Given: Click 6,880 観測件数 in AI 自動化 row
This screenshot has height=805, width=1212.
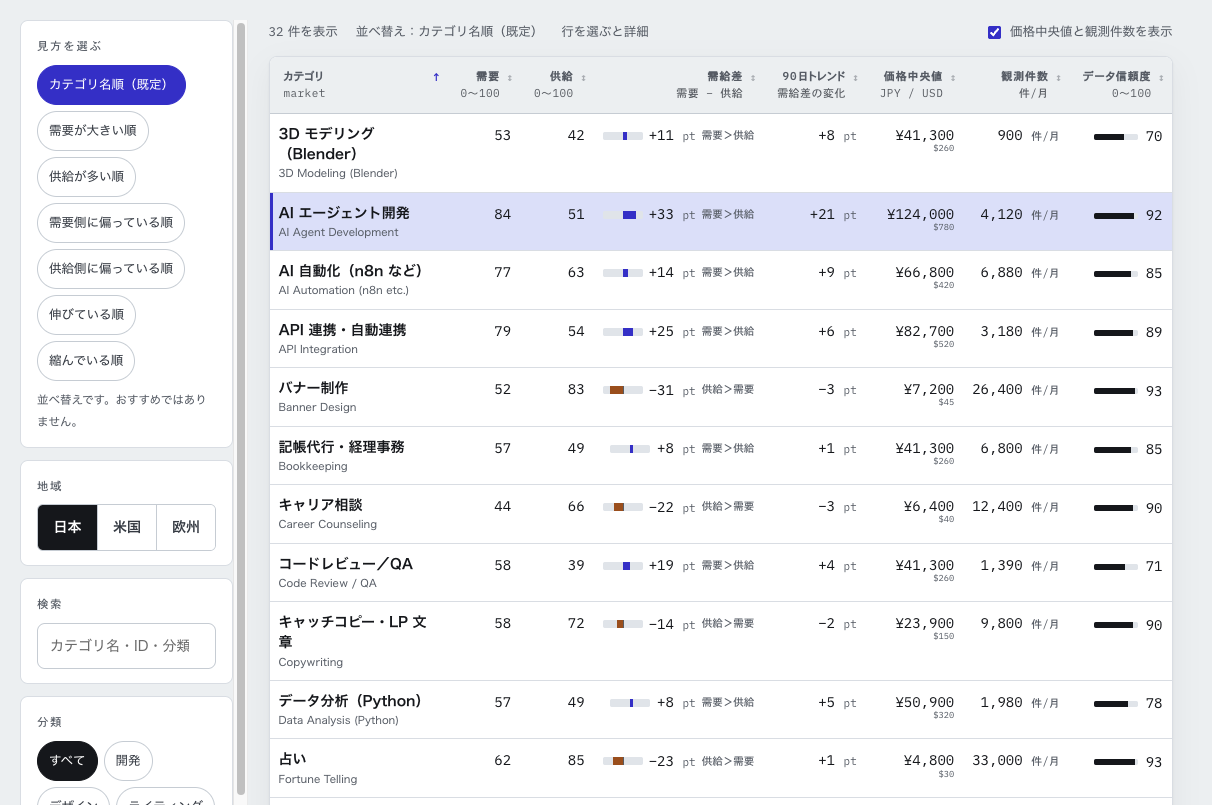Looking at the screenshot, I should coord(1001,272).
